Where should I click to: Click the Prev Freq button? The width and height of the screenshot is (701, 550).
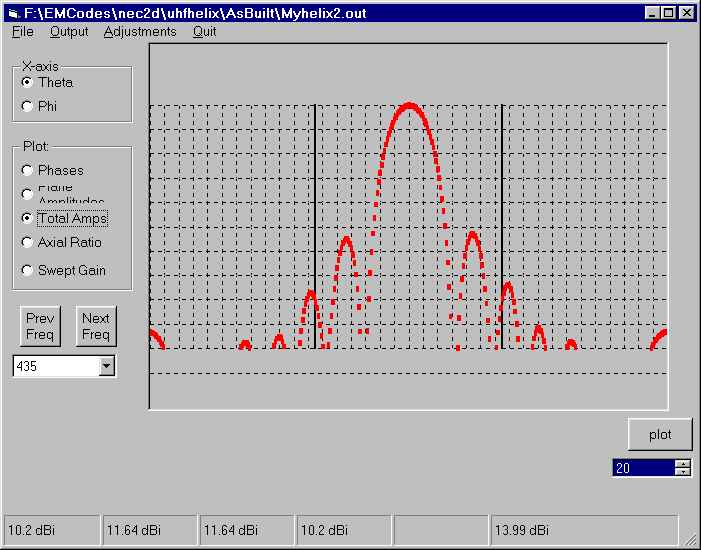pyautogui.click(x=40, y=326)
